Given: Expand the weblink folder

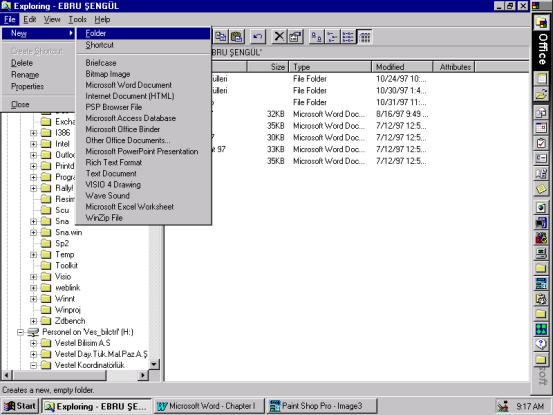Looking at the screenshot, I should point(34,288).
